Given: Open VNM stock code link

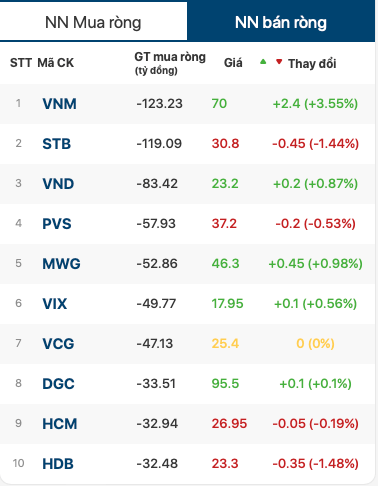Looking at the screenshot, I should pyautogui.click(x=60, y=104).
